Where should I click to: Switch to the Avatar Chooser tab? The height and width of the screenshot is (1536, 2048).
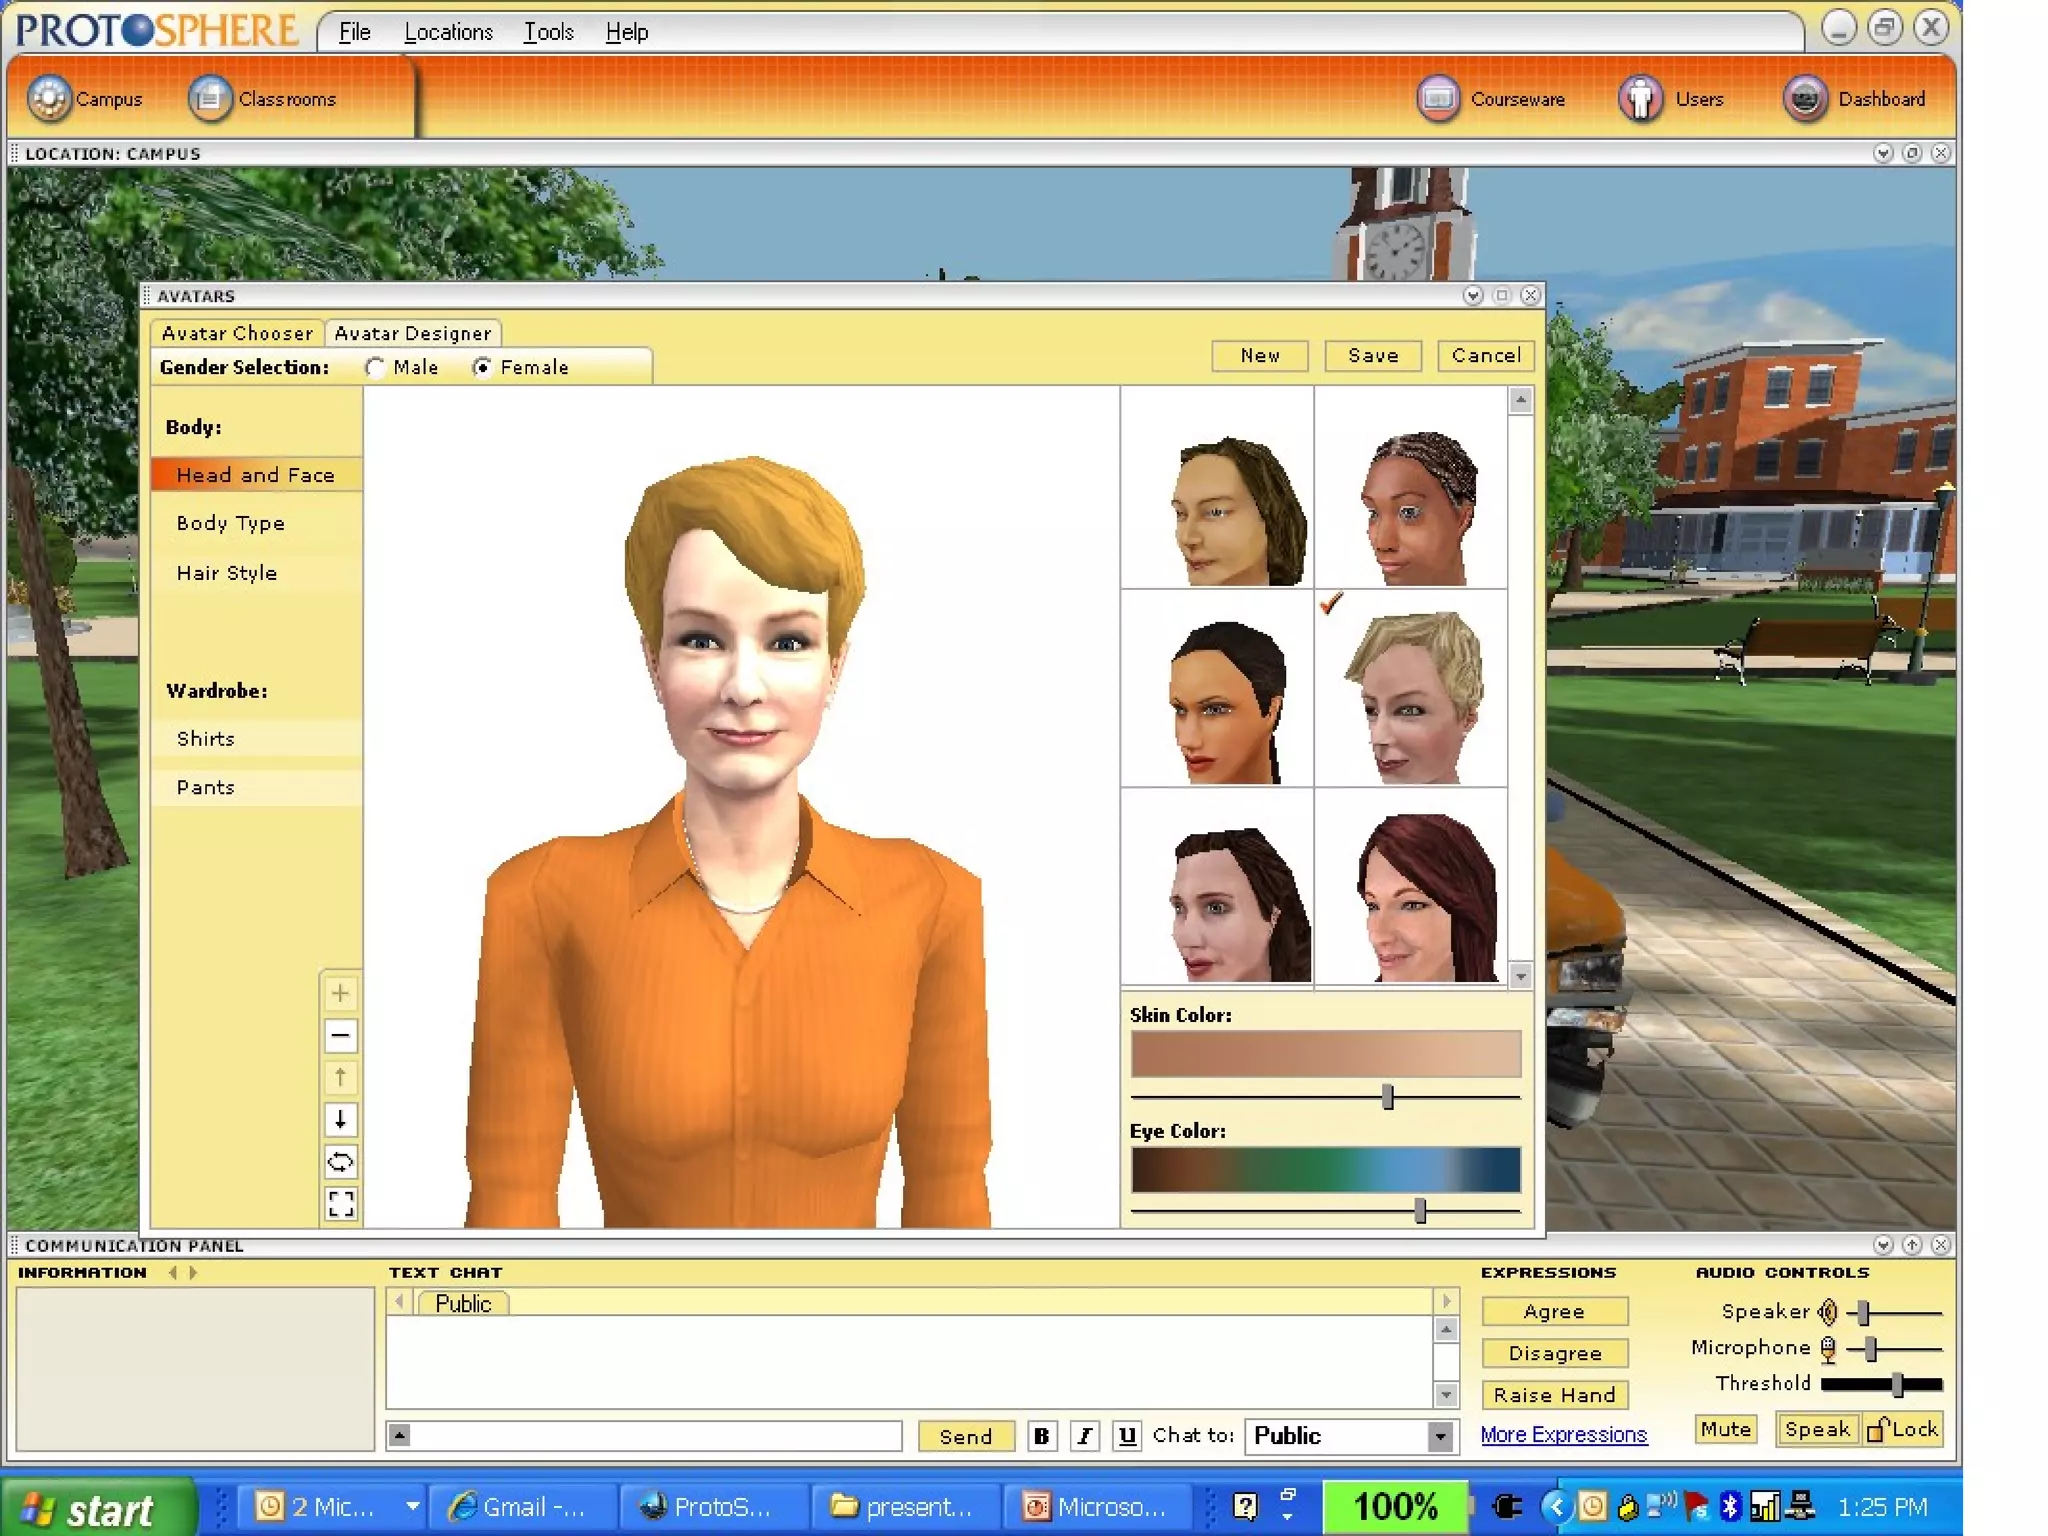click(237, 333)
